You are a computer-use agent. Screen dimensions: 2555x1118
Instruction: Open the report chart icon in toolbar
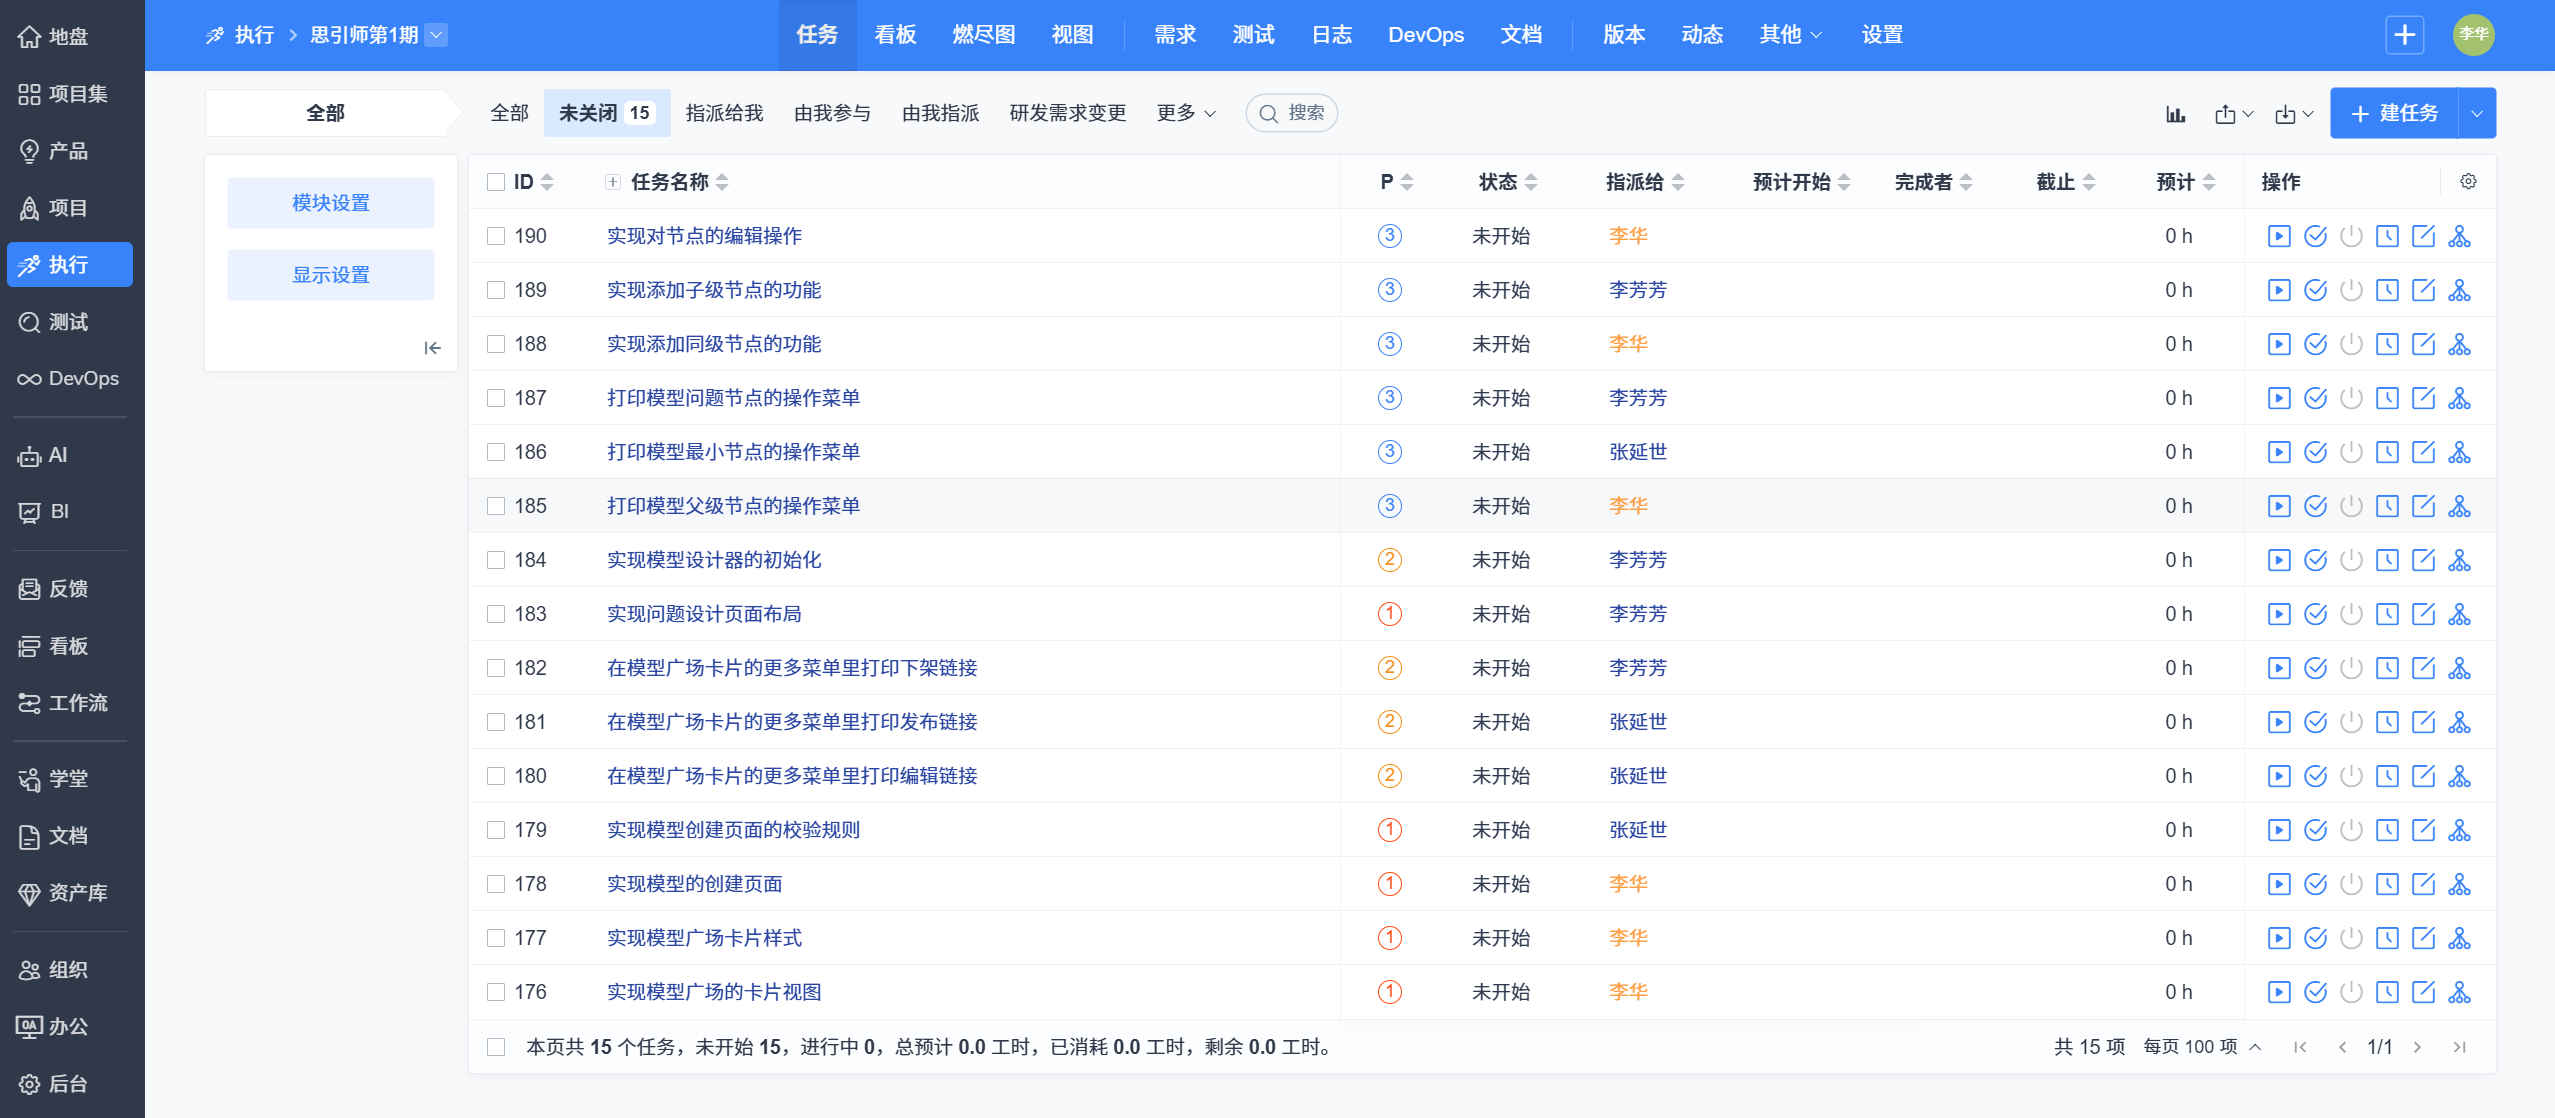[2175, 114]
